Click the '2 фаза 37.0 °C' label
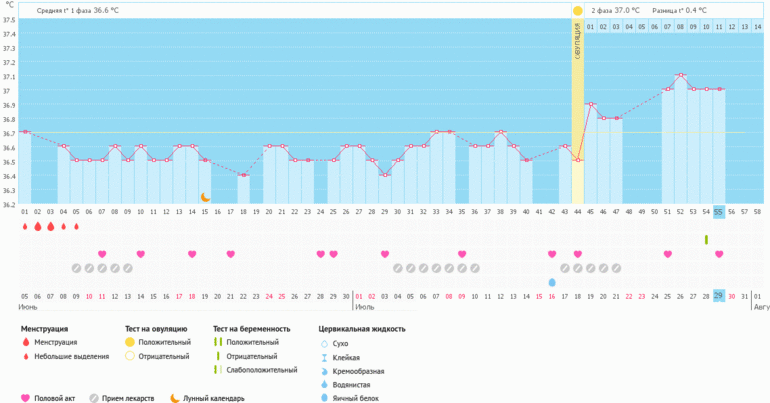The image size is (770, 403). (x=615, y=11)
